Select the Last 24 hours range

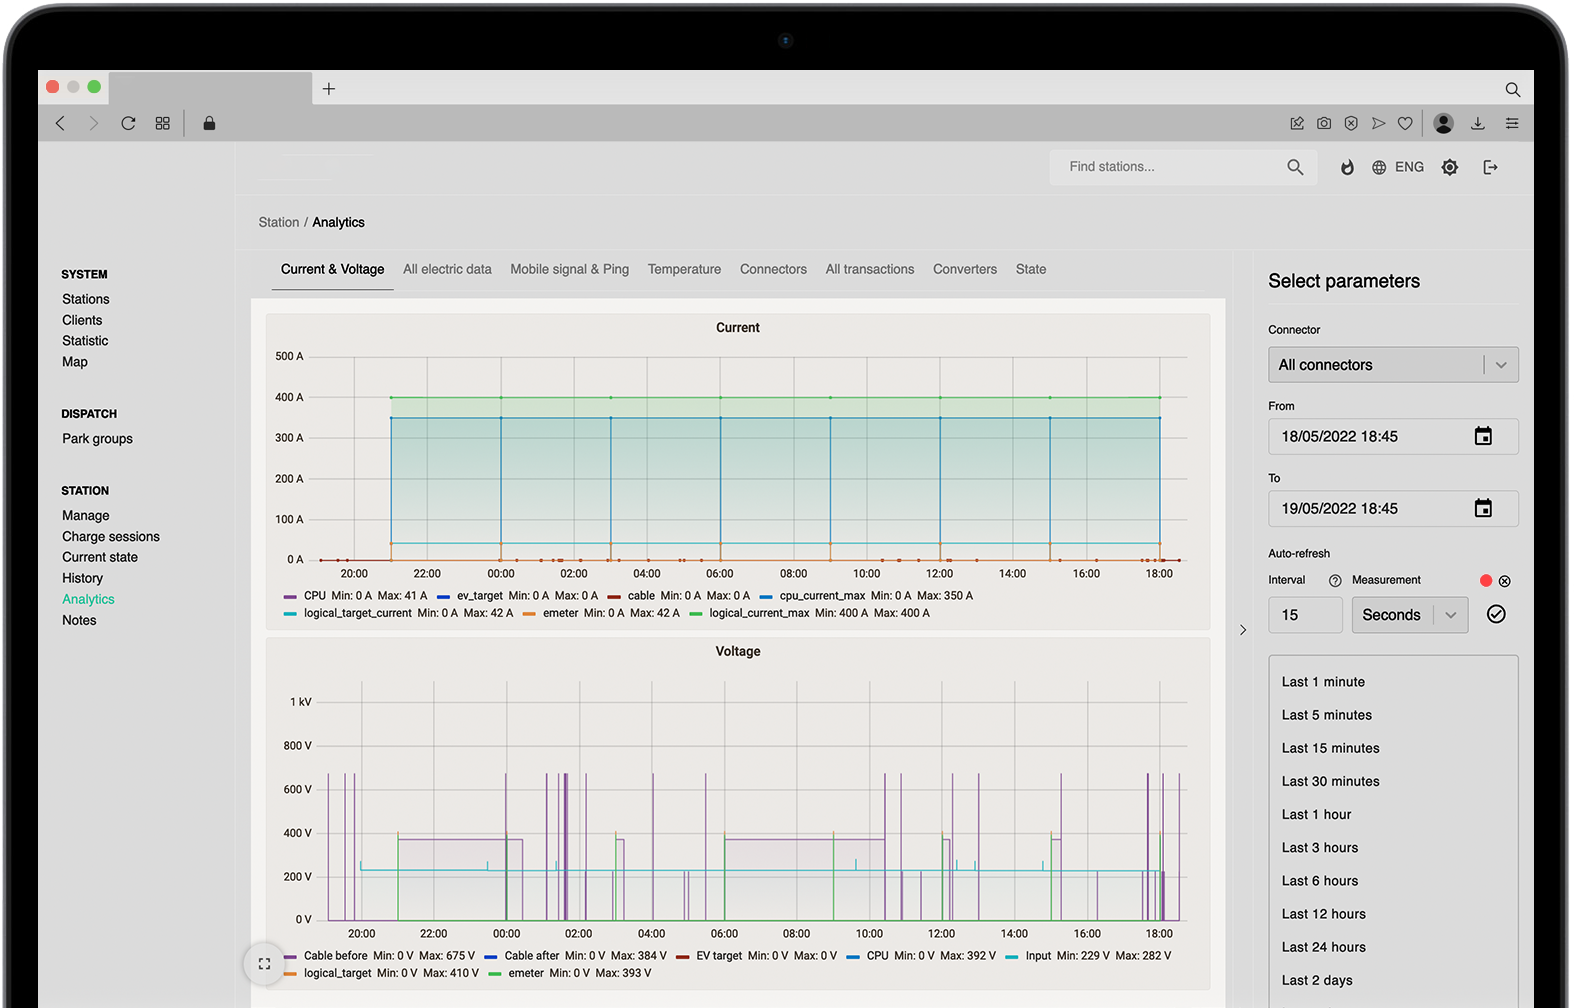[1324, 947]
